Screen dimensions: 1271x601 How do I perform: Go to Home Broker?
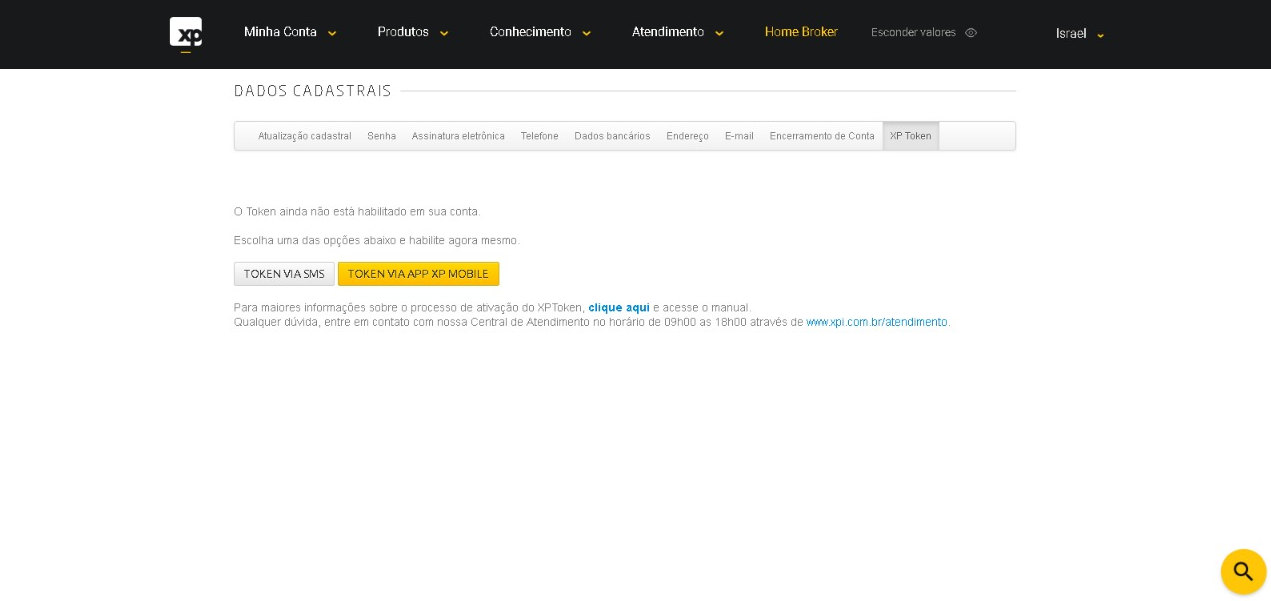point(801,32)
